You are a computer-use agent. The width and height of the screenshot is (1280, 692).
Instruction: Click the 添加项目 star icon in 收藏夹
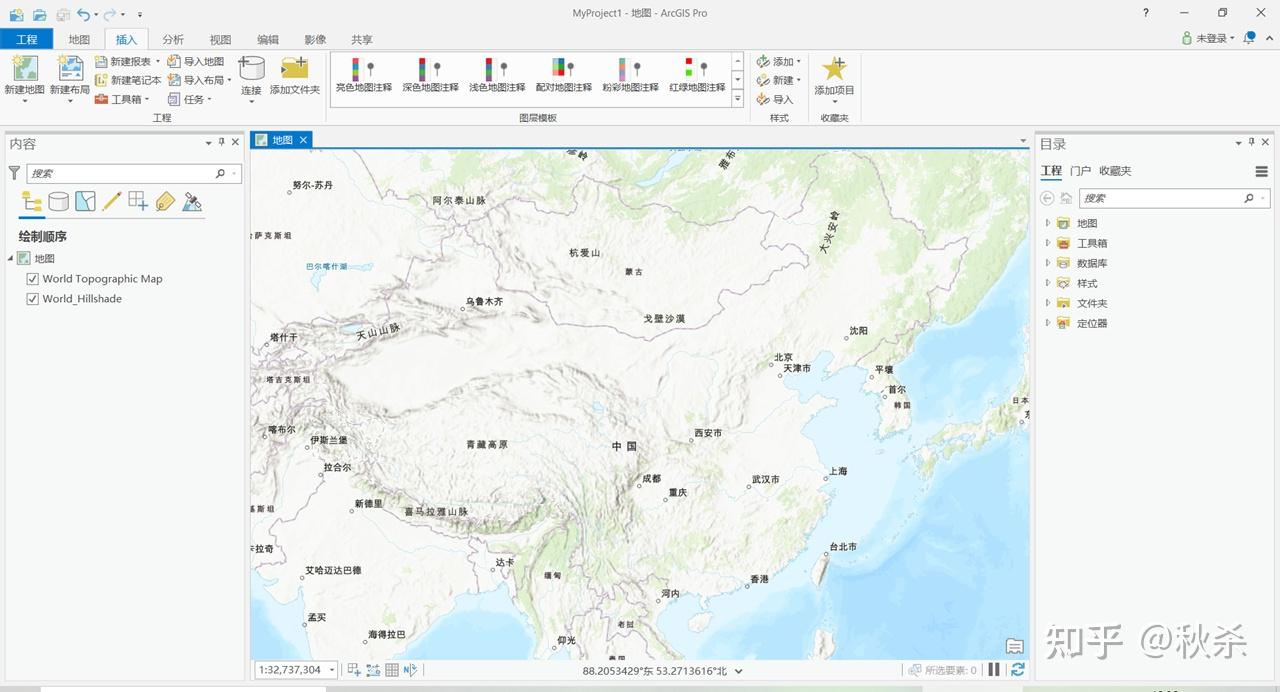[x=834, y=75]
